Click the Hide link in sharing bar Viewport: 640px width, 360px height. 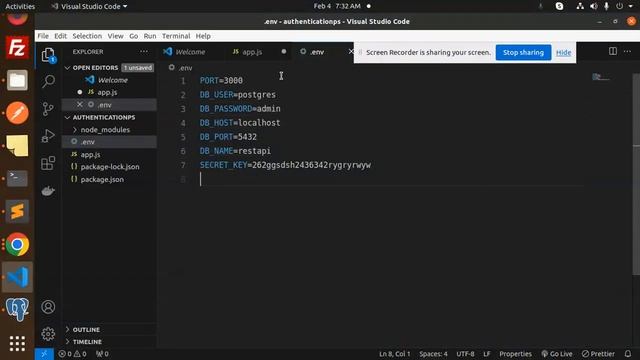tap(563, 52)
